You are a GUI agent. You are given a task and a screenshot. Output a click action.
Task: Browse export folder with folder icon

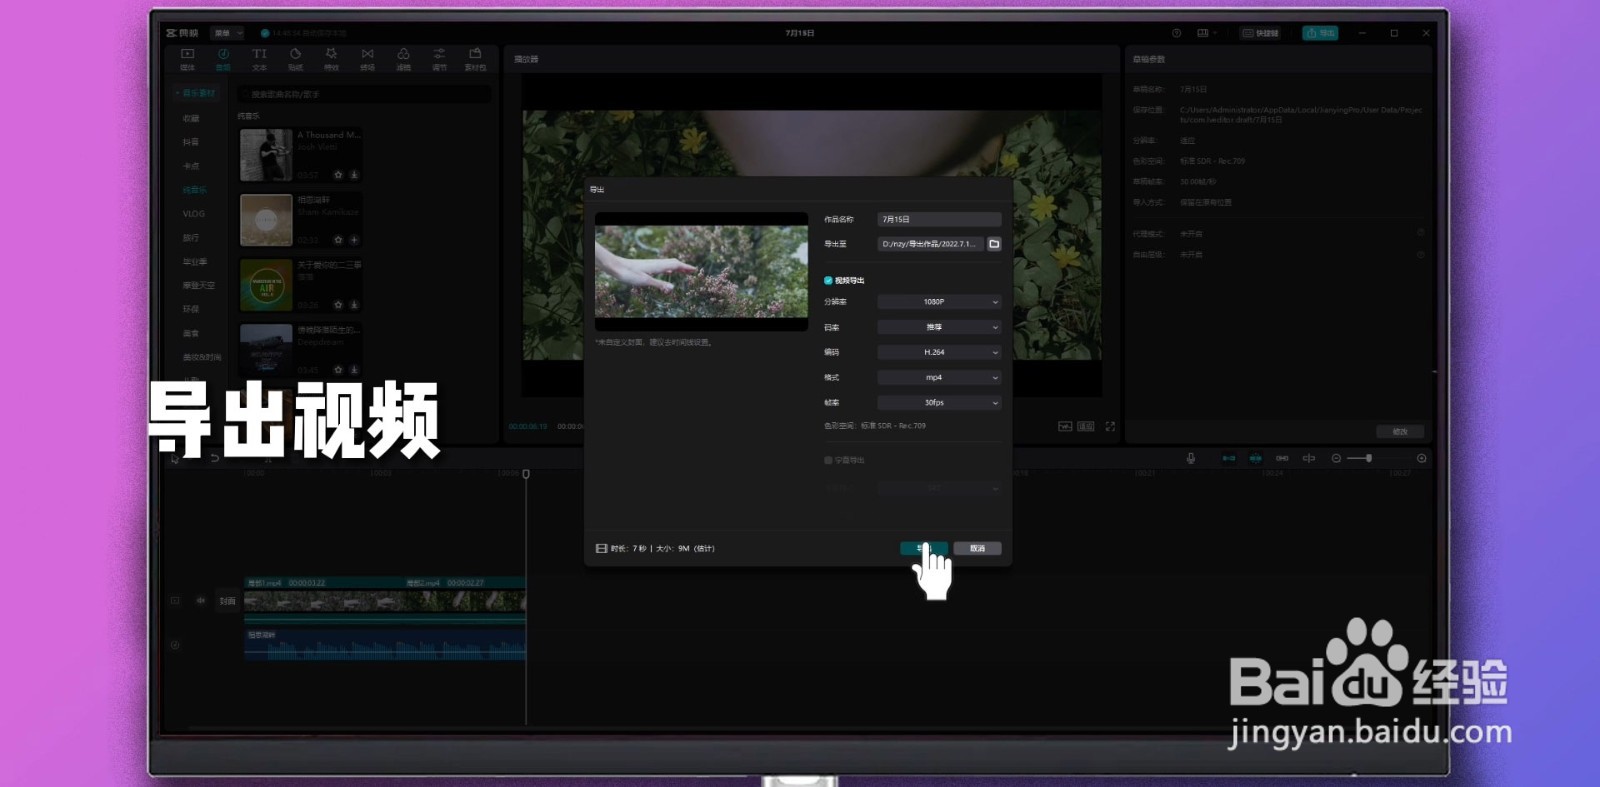994,244
